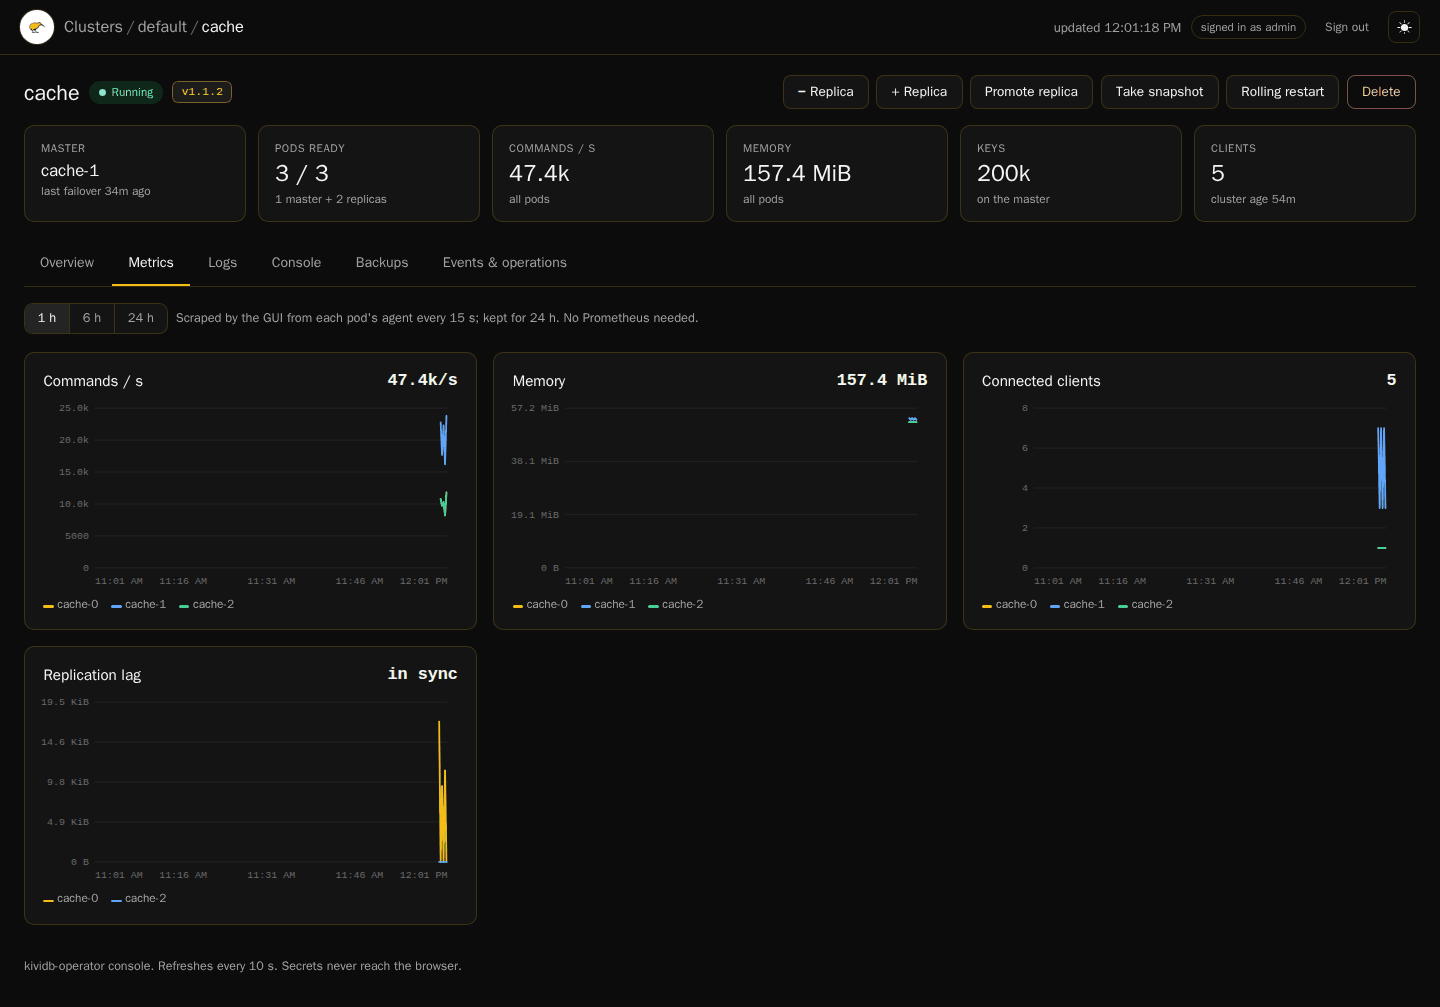This screenshot has width=1440, height=1007.
Task: Click 'last failover 34m ago' text
Action: (x=96, y=191)
